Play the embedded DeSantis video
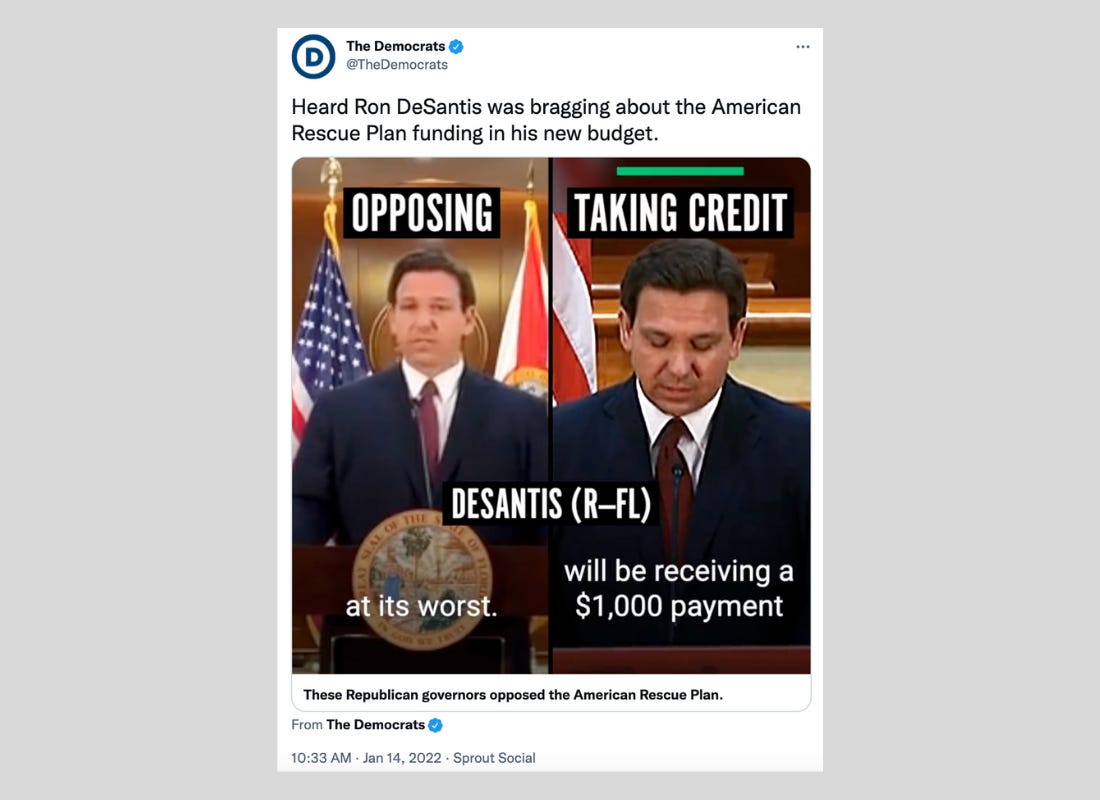The width and height of the screenshot is (1100, 800). tap(551, 415)
